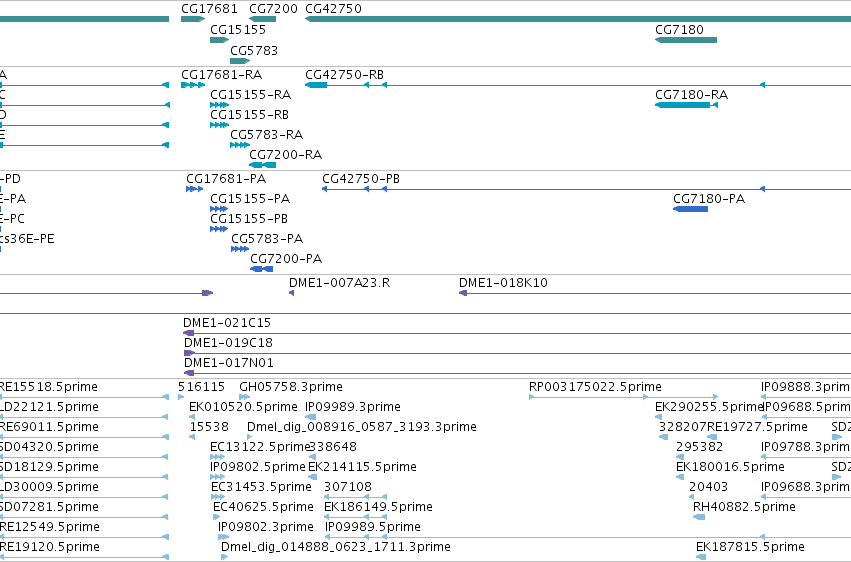Select transcript CG42750-RB label
Viewport: 851px width, 562px height.
tap(345, 75)
